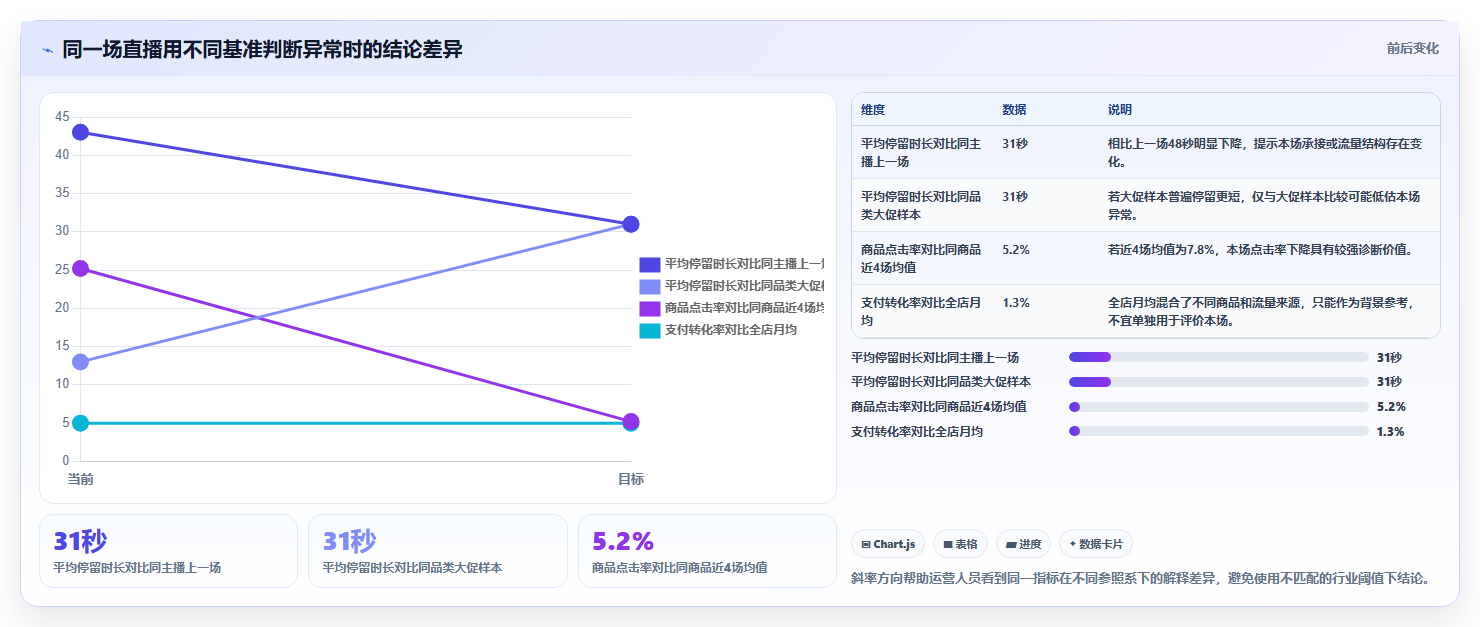Click the lightning icon beside the title
The height and width of the screenshot is (627, 1480).
tap(48, 50)
